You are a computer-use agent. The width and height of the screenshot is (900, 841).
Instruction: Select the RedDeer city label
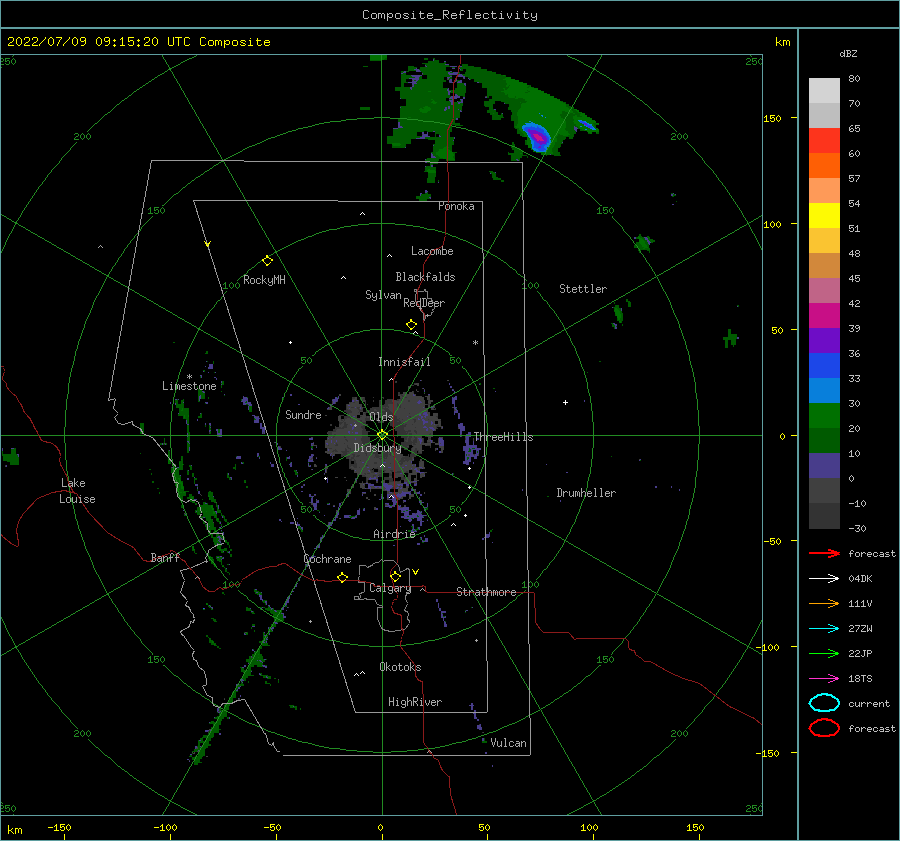click(424, 303)
